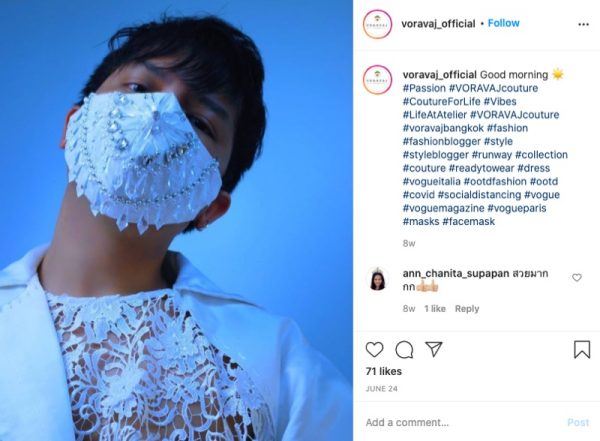Click the masked model photo
The height and width of the screenshot is (441, 600).
[x=176, y=220]
